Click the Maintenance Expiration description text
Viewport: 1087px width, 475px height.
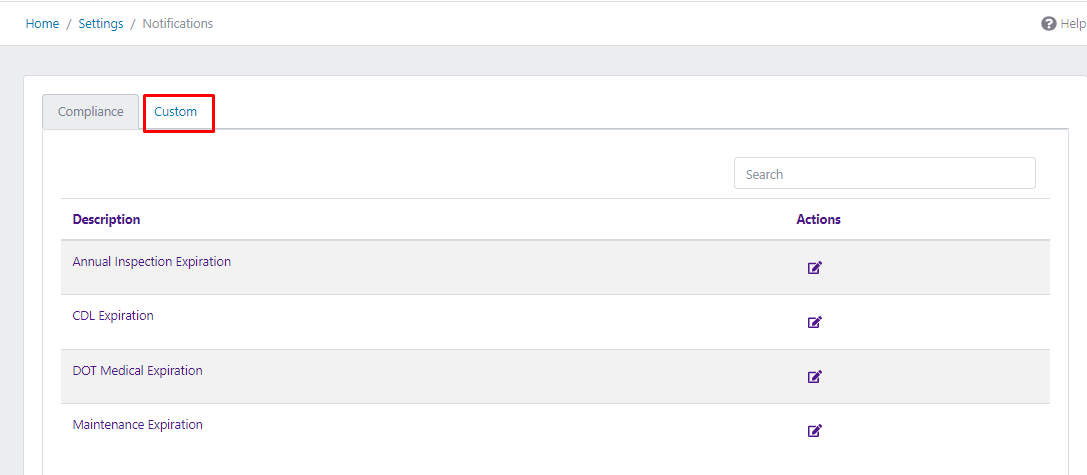[137, 425]
